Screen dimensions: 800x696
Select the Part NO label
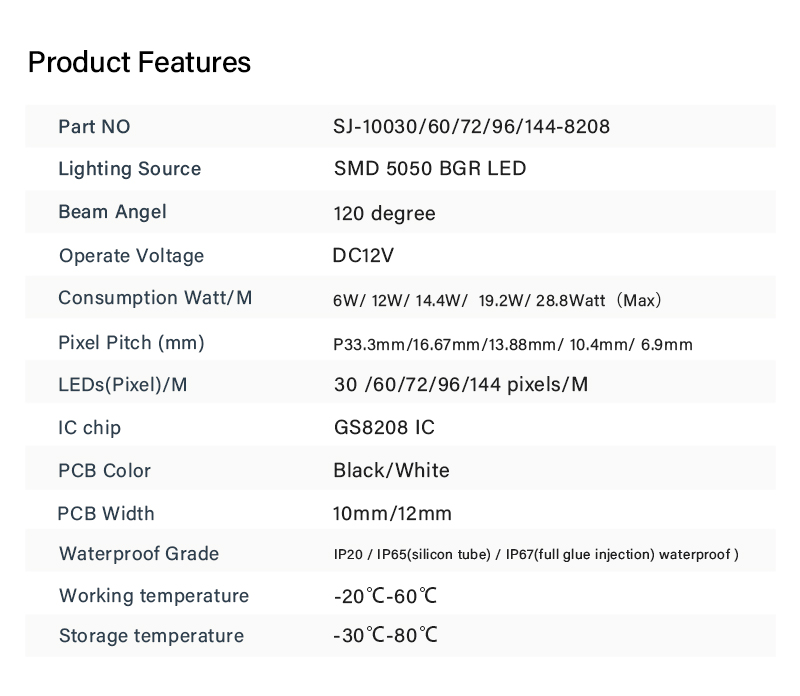tap(94, 127)
